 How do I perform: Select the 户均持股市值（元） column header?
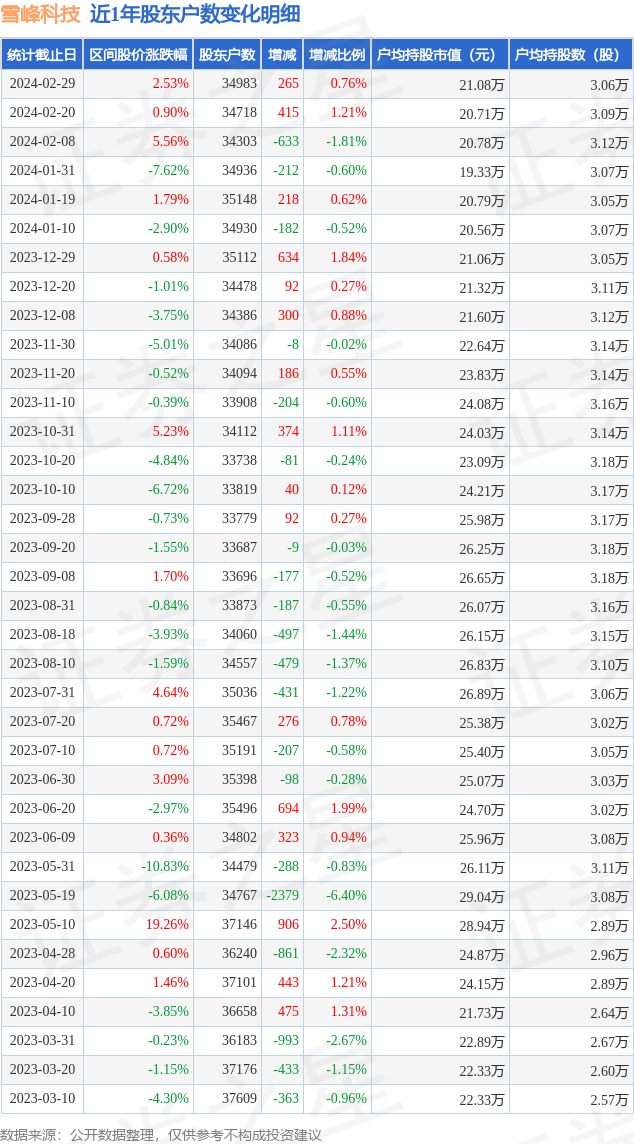[439, 55]
